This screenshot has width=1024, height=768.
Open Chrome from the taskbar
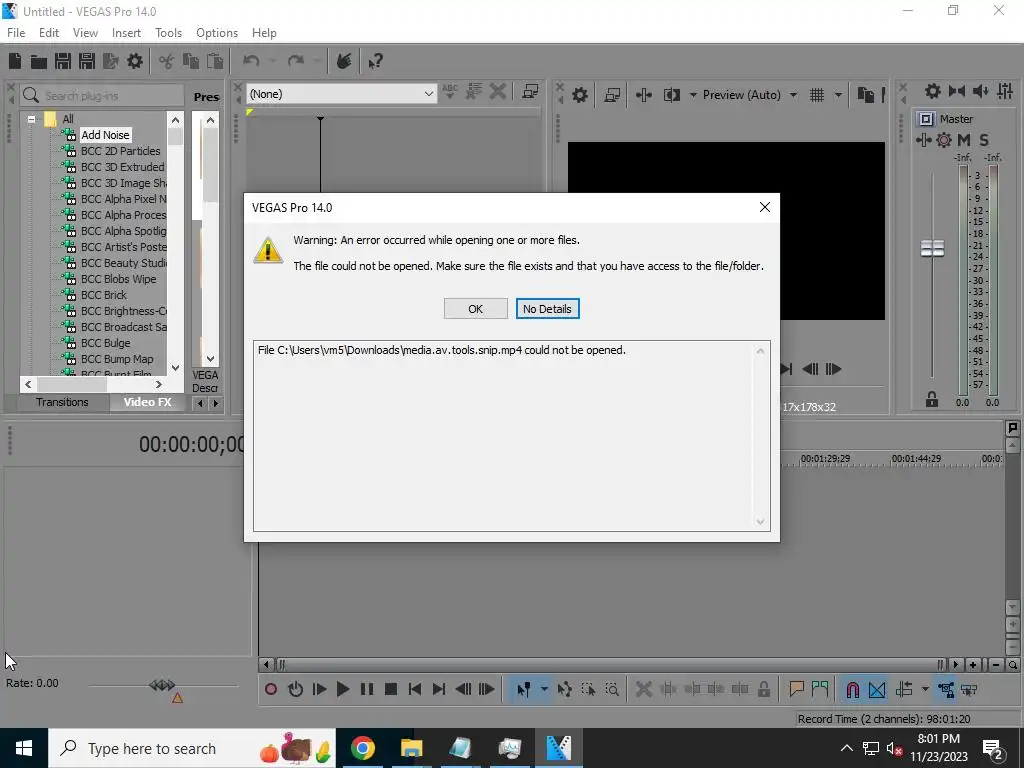[362, 748]
